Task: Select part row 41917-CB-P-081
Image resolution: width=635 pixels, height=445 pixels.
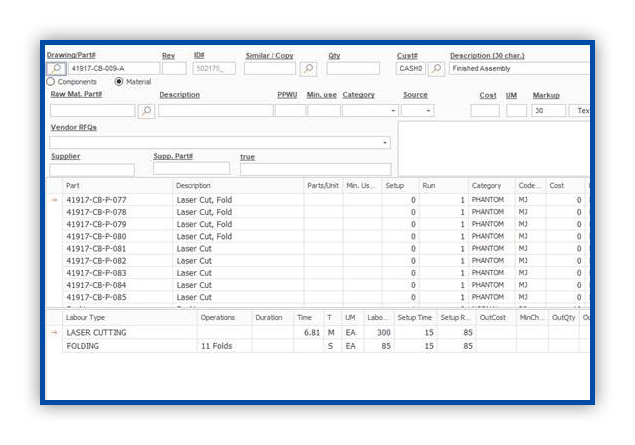Action: [318, 249]
